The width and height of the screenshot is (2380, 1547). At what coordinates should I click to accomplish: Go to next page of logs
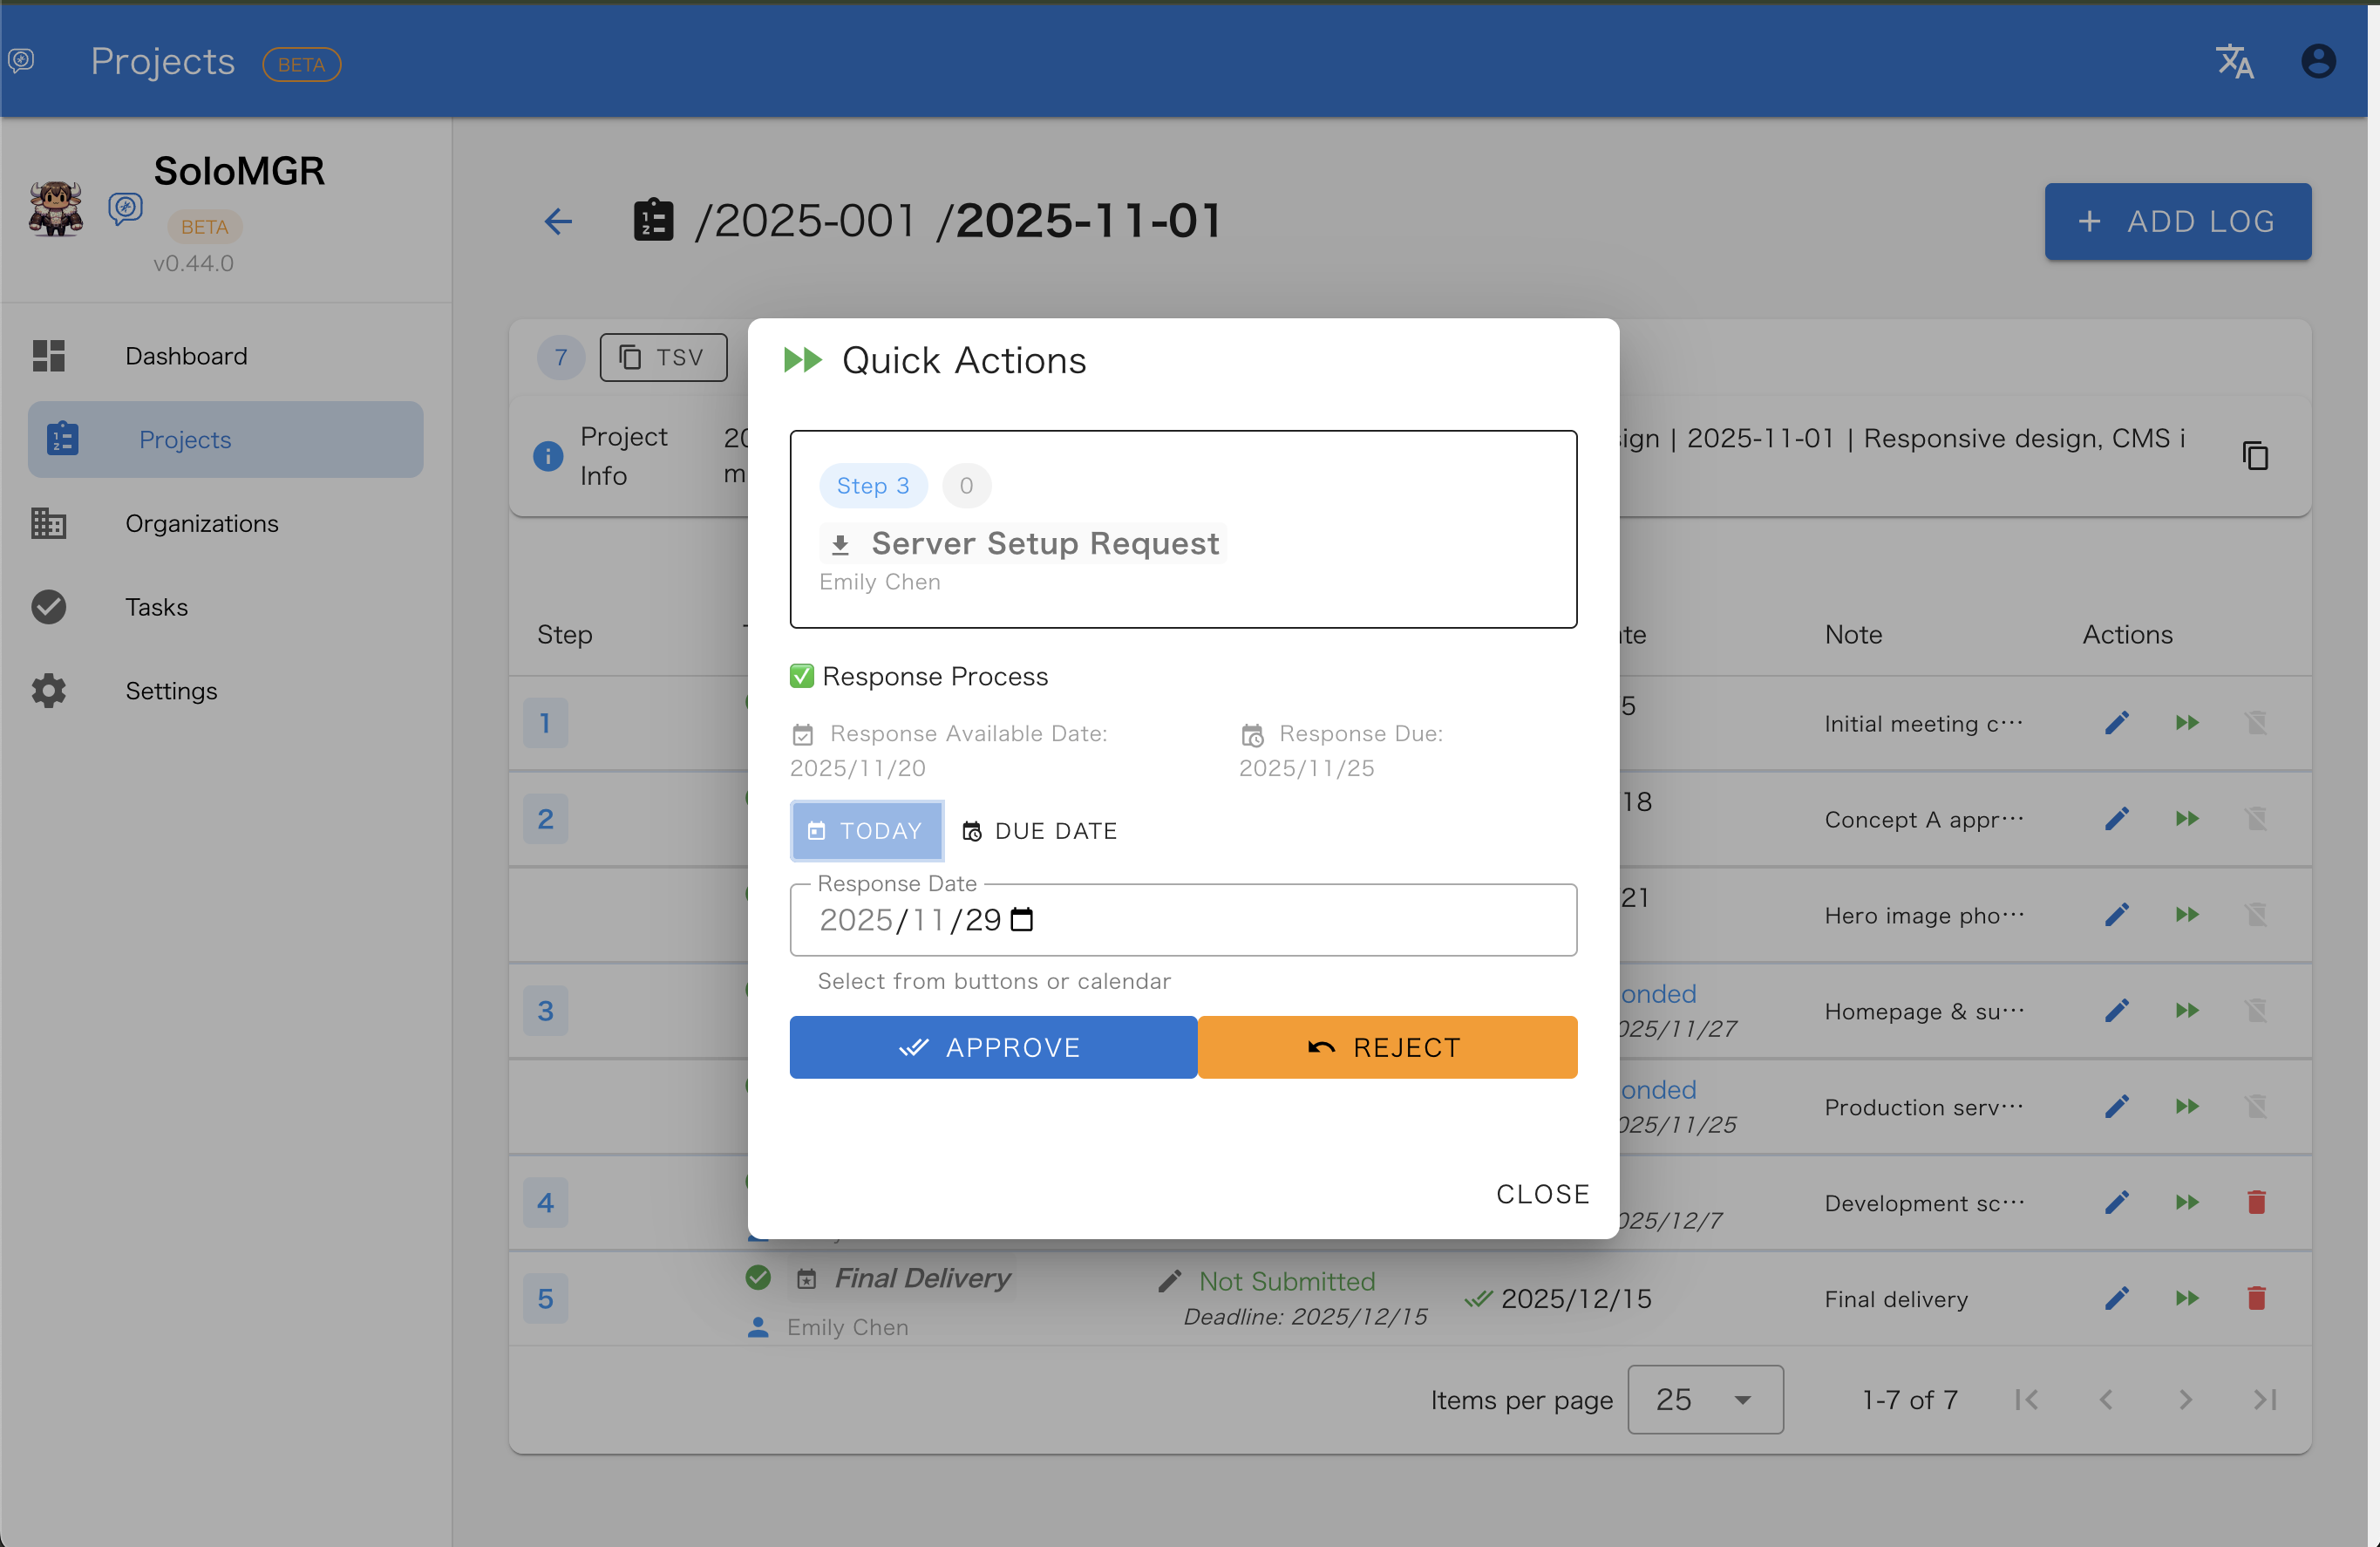(x=2185, y=1399)
